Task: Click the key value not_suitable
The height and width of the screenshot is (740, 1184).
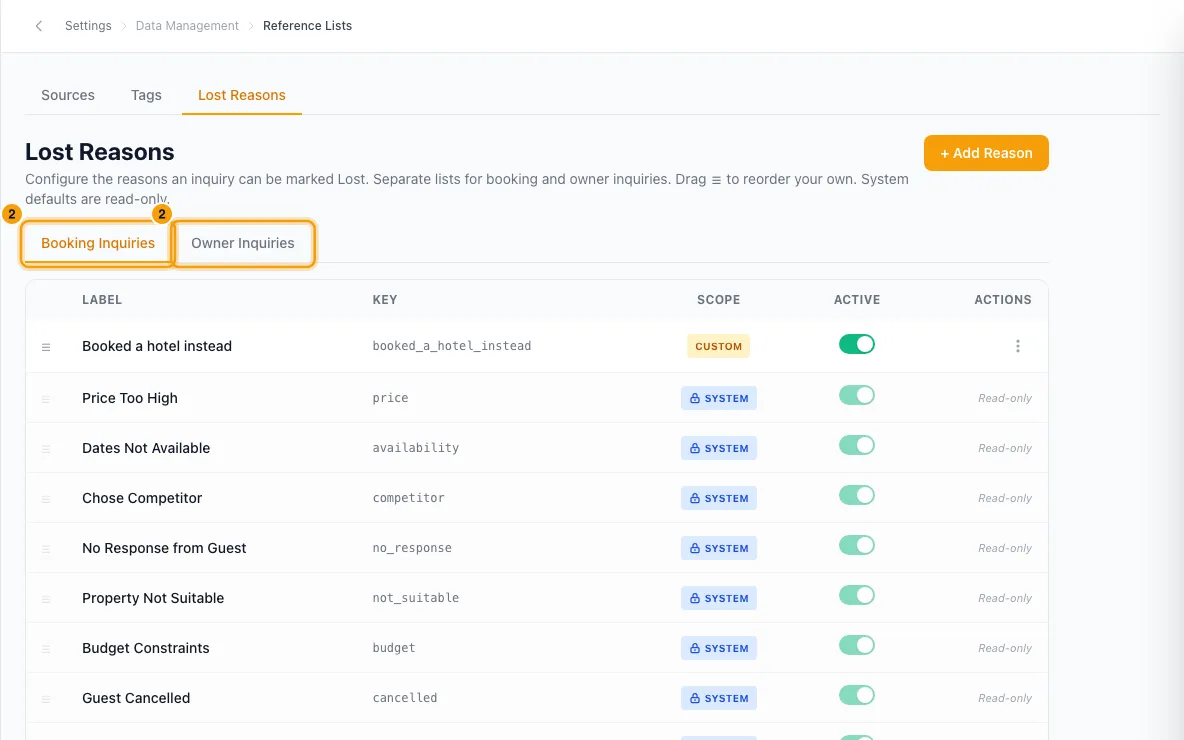Action: point(415,598)
